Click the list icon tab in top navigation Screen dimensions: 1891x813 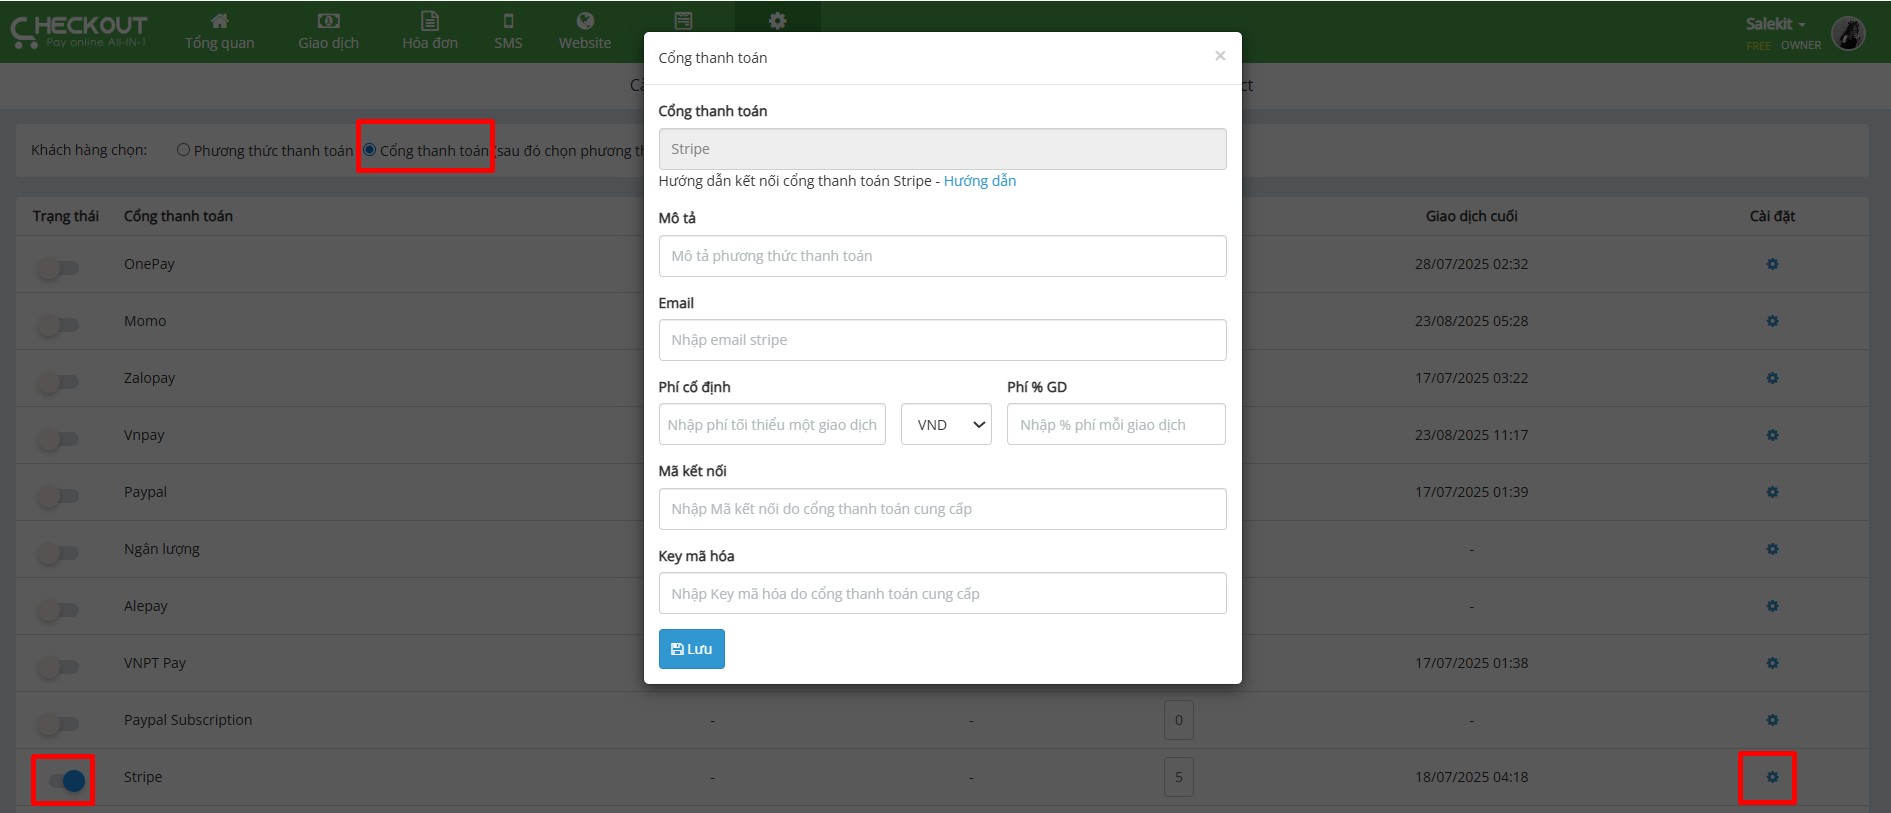pyautogui.click(x=683, y=20)
